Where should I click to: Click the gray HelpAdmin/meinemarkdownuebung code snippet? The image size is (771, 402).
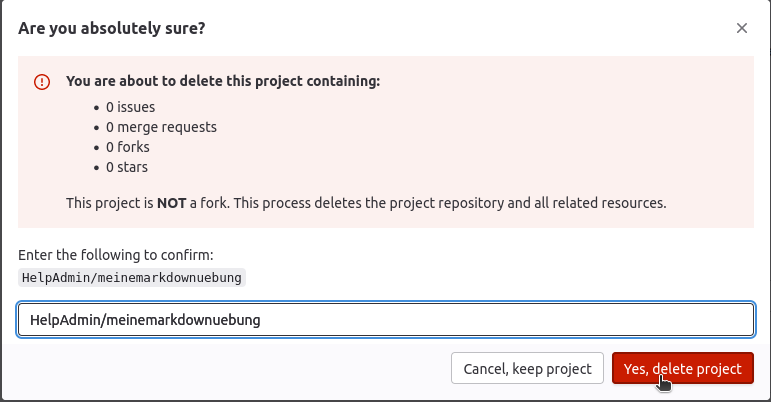click(131, 277)
